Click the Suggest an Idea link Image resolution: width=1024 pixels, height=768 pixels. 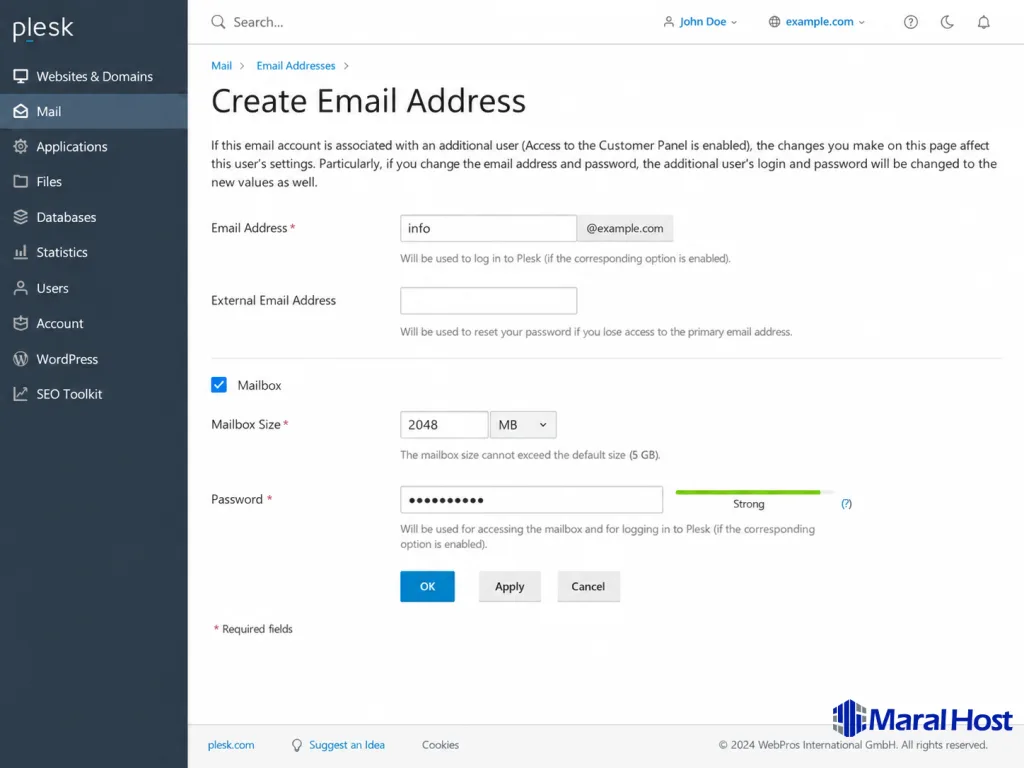click(347, 745)
